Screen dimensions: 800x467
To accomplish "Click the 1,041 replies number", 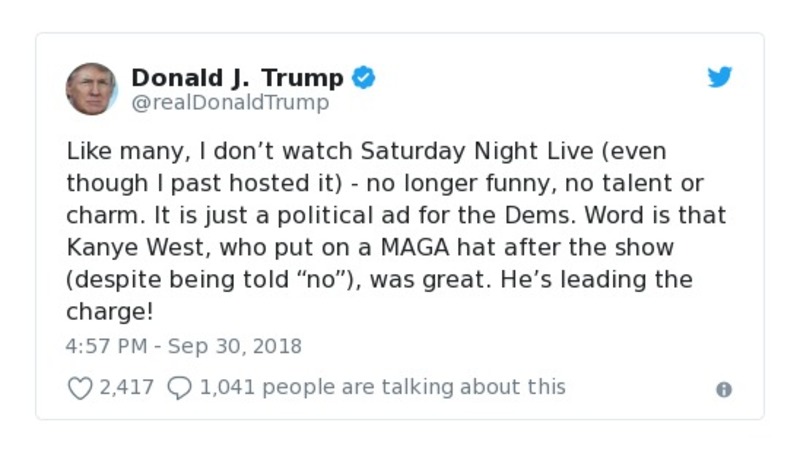I will pyautogui.click(x=227, y=387).
